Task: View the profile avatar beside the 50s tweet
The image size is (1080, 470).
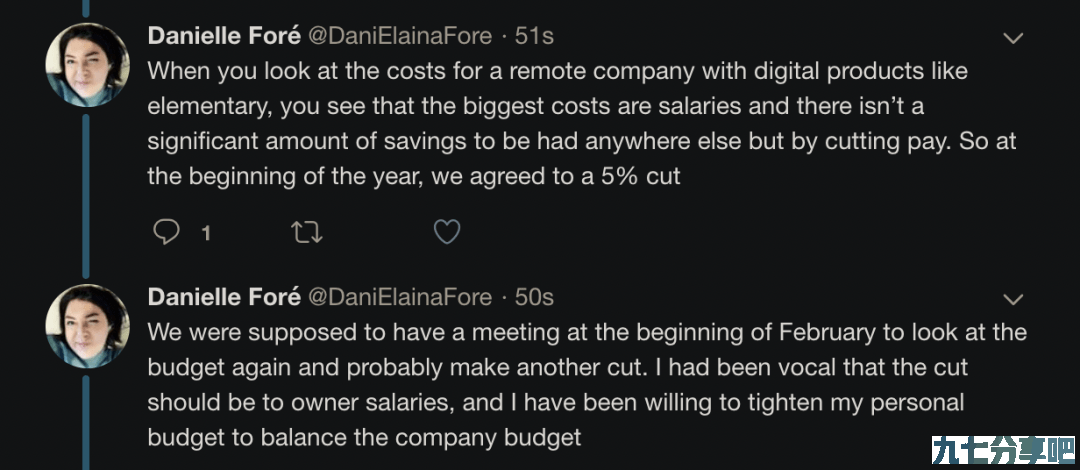Action: point(87,327)
